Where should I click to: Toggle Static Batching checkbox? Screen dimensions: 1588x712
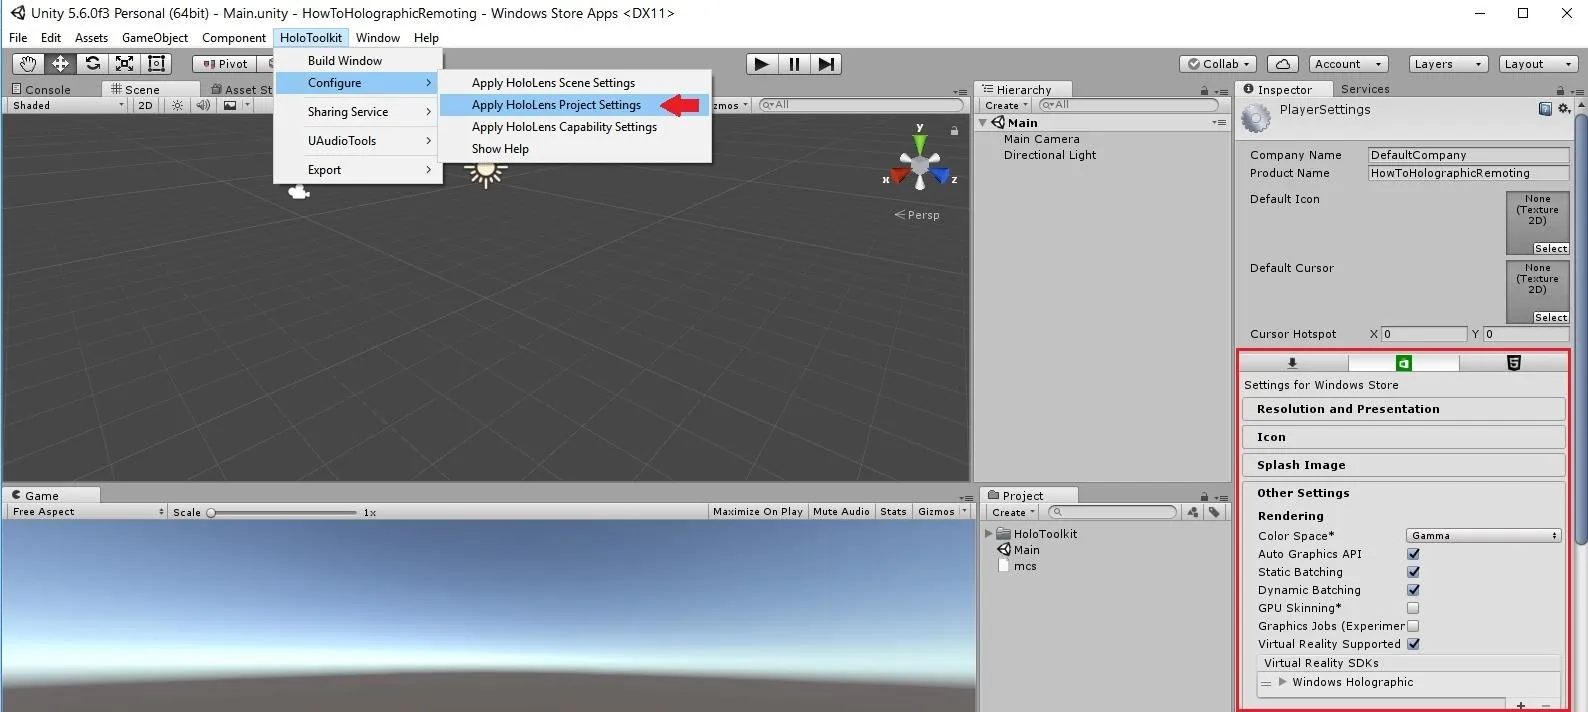(x=1413, y=572)
